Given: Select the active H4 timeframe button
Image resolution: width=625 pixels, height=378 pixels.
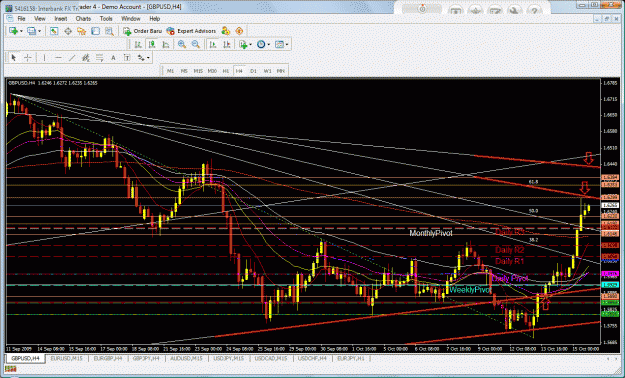Looking at the screenshot, I should [239, 71].
